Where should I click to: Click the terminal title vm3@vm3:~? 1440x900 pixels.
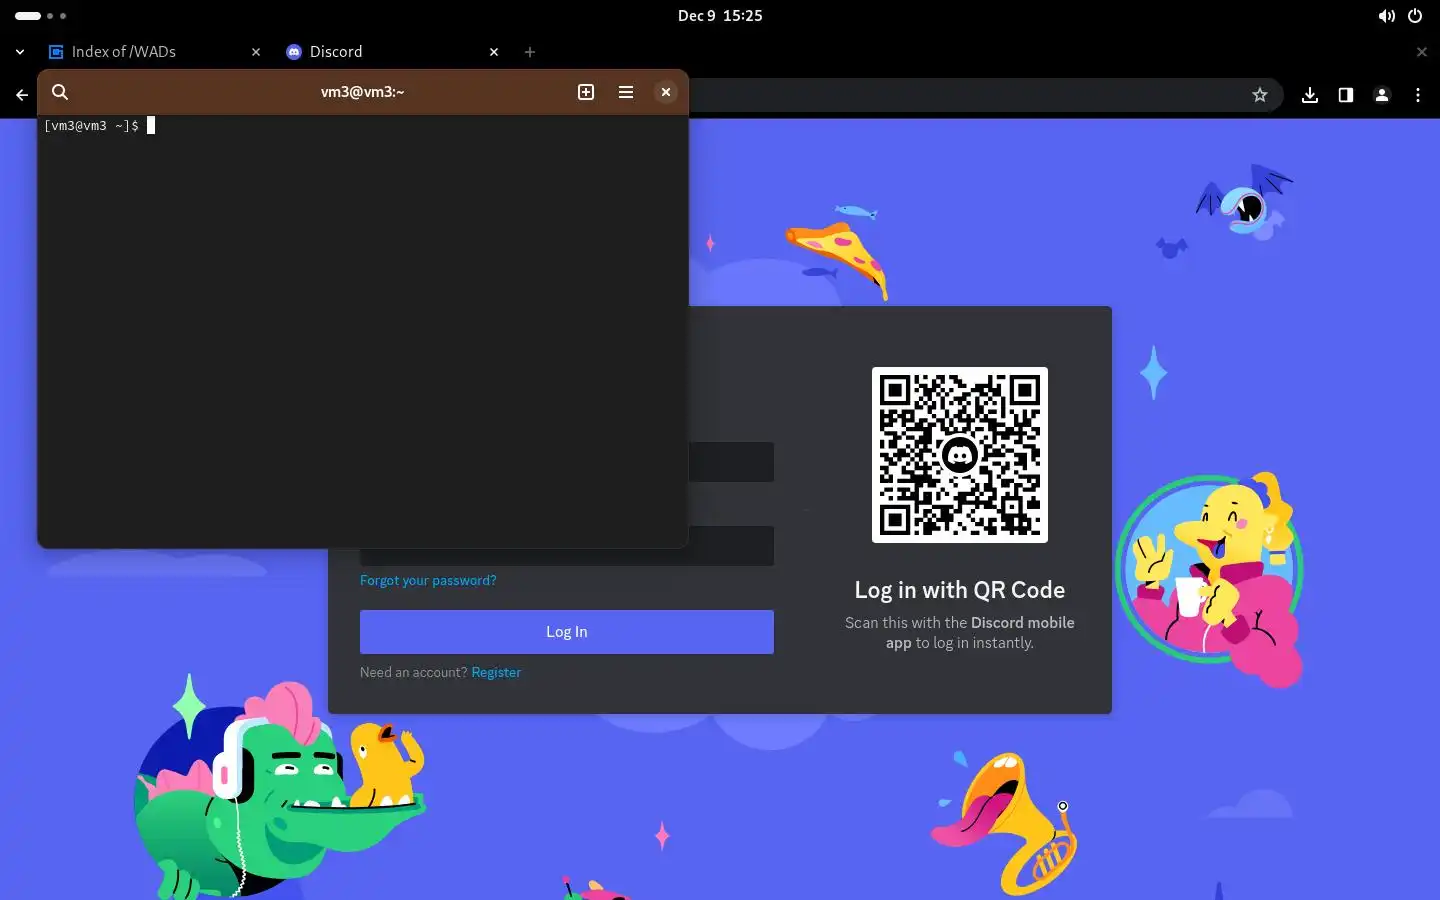tap(362, 92)
